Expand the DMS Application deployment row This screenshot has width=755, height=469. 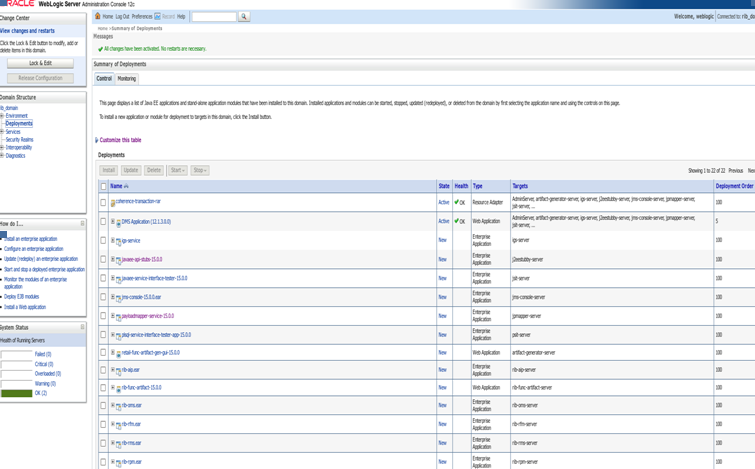[x=113, y=221]
